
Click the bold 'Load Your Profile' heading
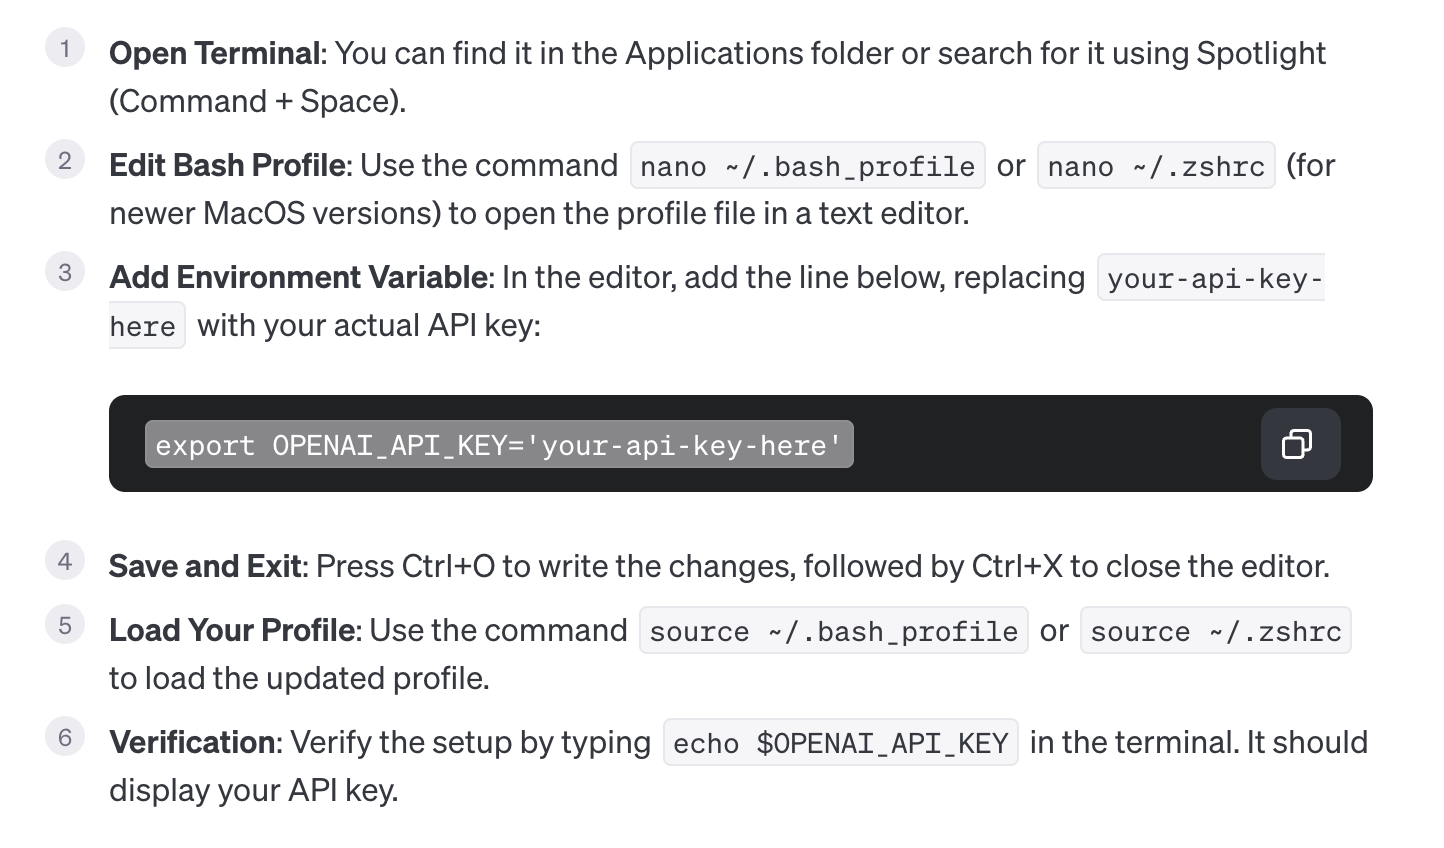[232, 630]
